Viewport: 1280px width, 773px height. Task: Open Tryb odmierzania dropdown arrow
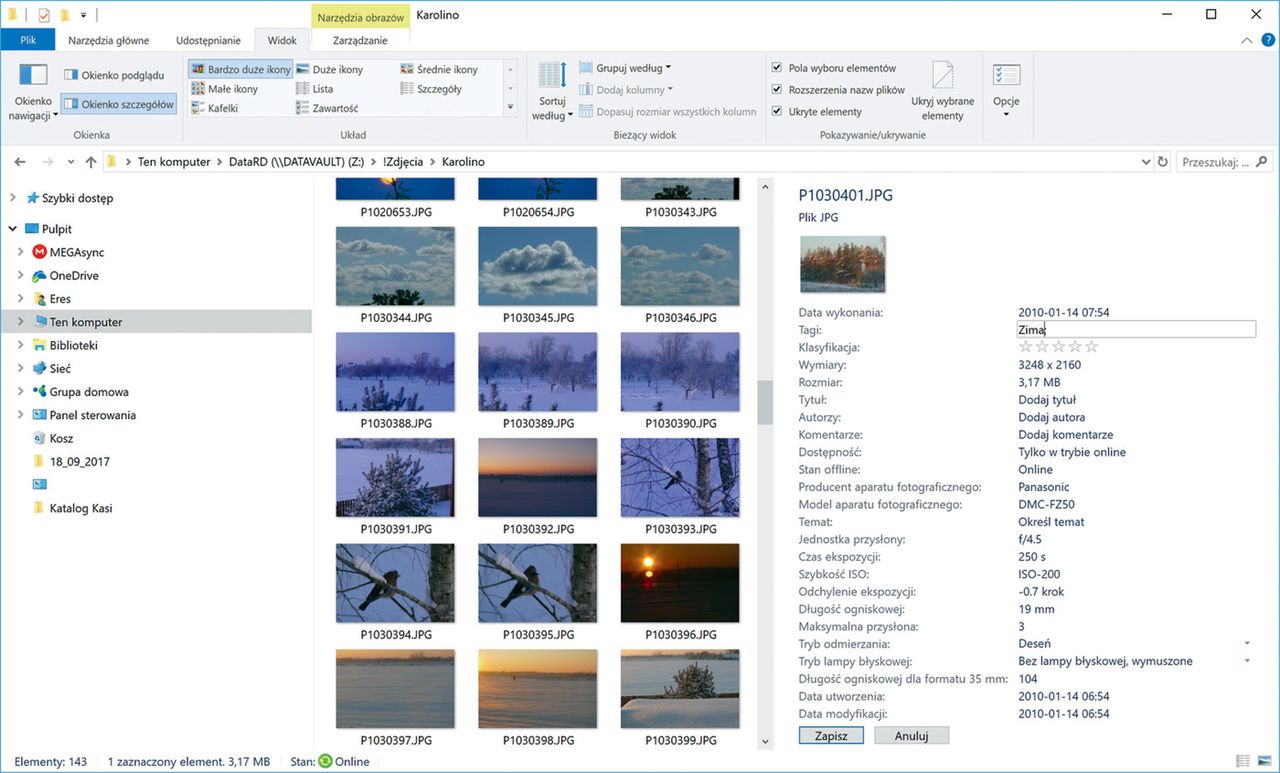click(x=1247, y=644)
